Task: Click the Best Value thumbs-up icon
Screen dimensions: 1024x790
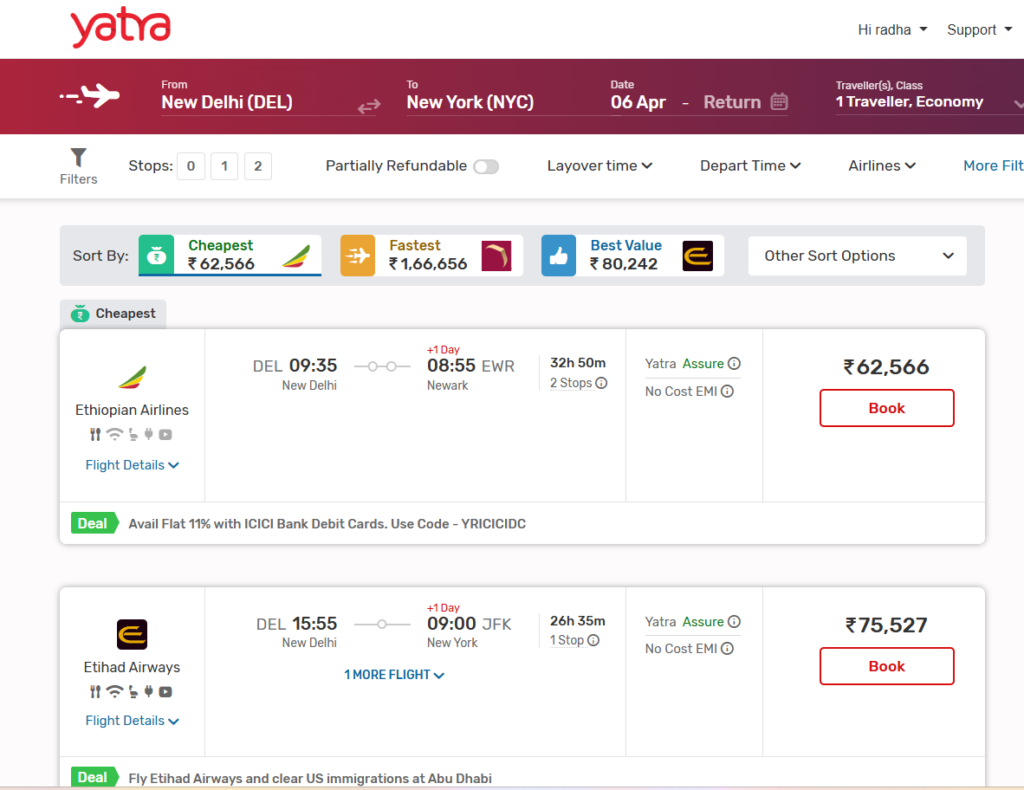Action: [558, 255]
